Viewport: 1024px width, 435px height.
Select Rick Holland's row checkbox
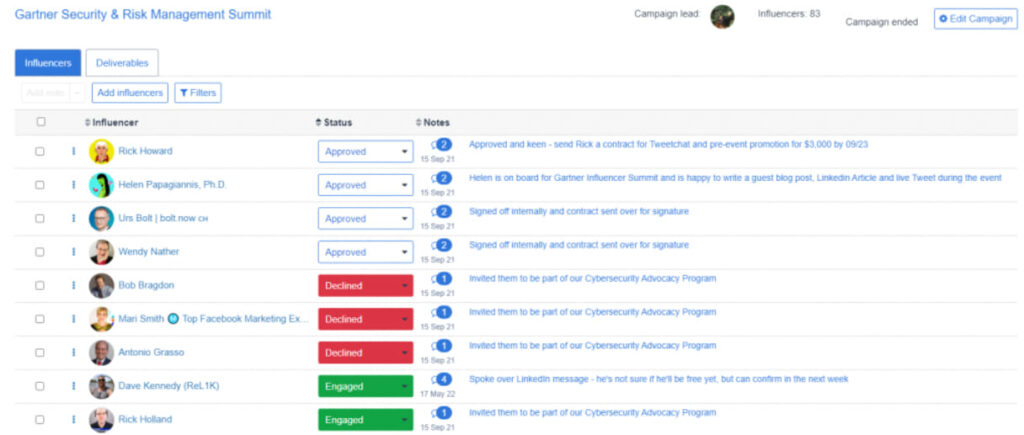tap(40, 419)
